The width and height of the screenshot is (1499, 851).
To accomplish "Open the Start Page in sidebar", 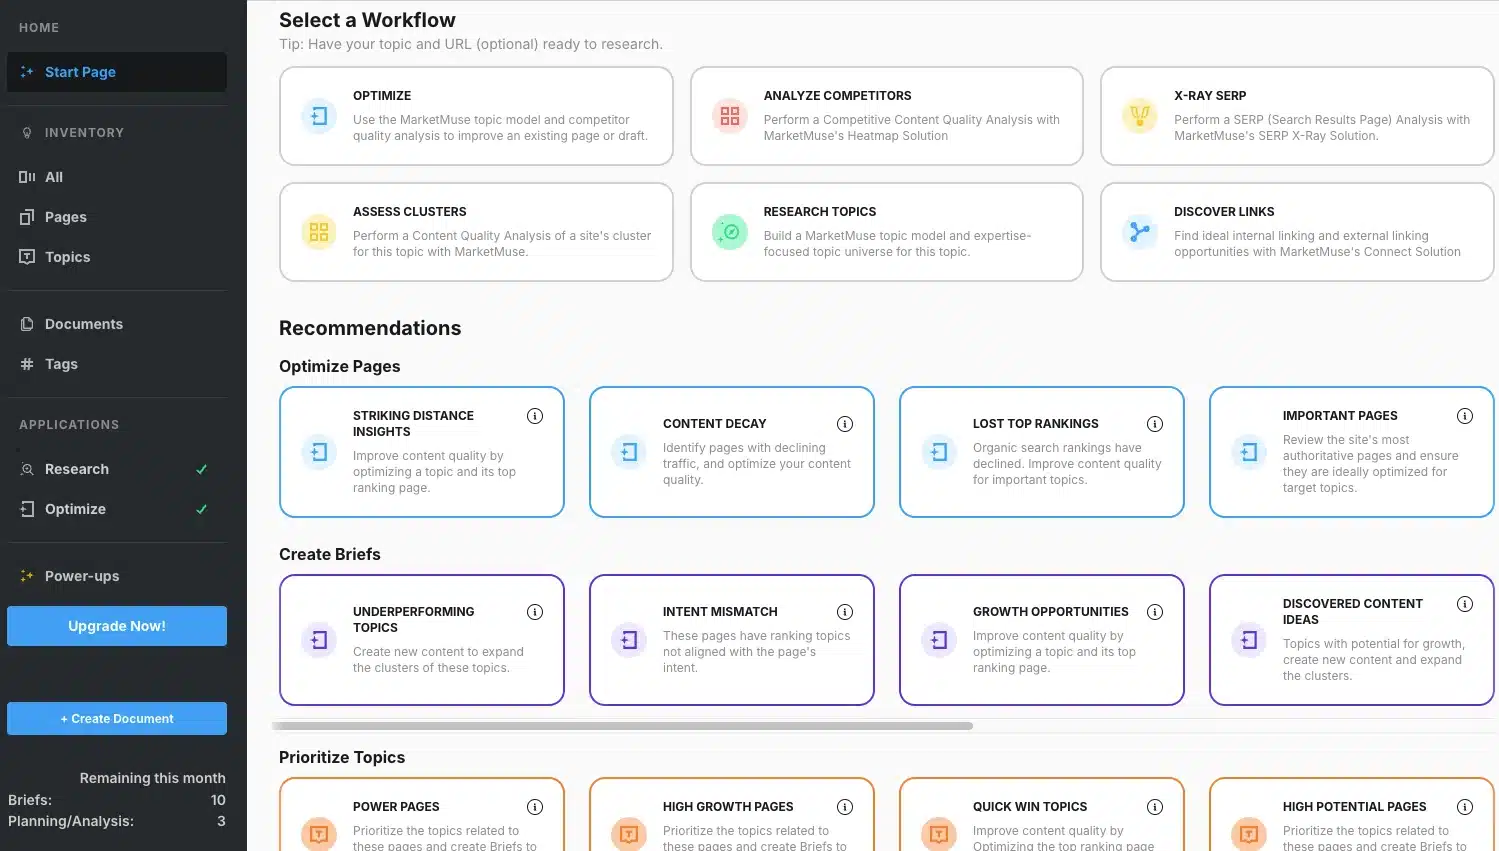I will [x=117, y=72].
